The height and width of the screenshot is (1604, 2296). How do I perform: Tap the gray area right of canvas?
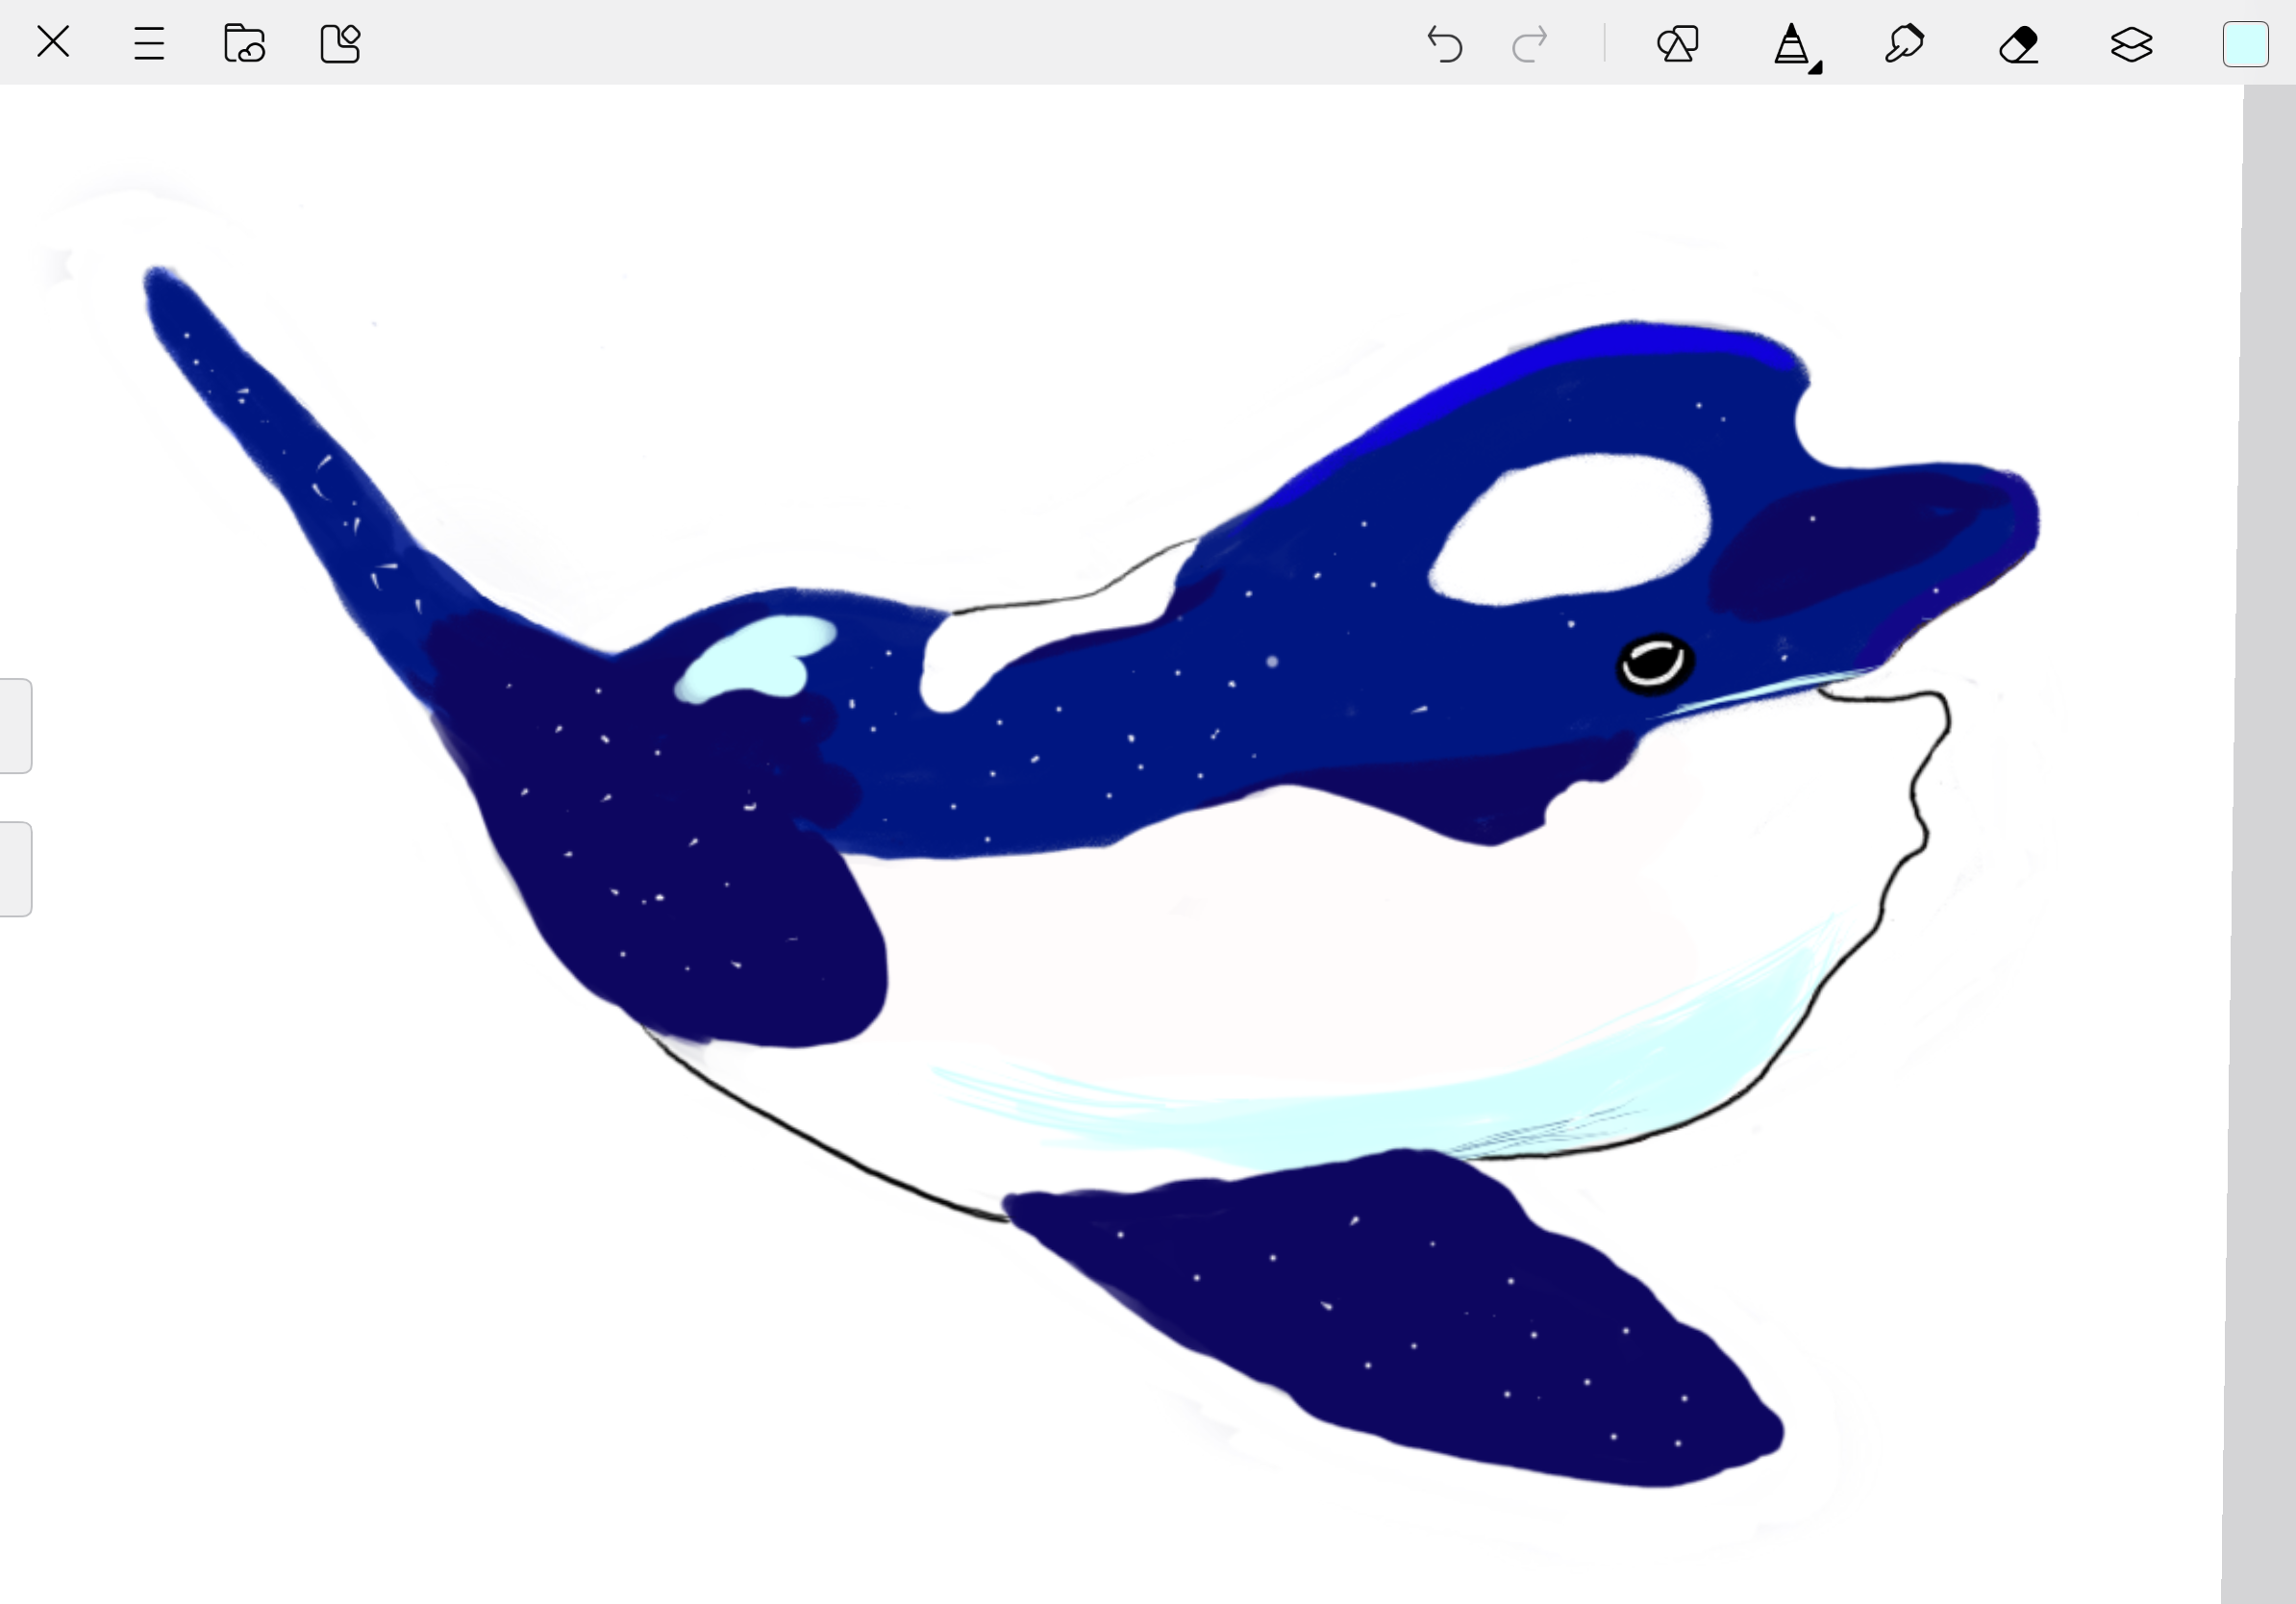pos(2265,800)
